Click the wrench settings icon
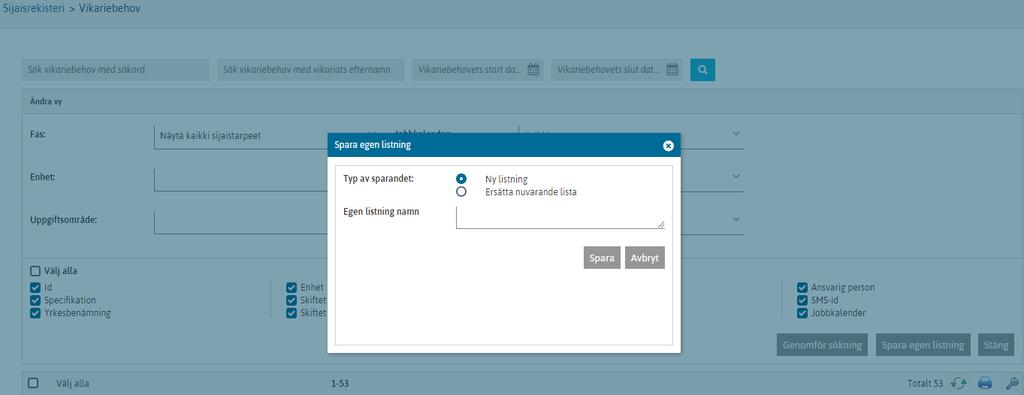1024x395 pixels. pos(1012,384)
